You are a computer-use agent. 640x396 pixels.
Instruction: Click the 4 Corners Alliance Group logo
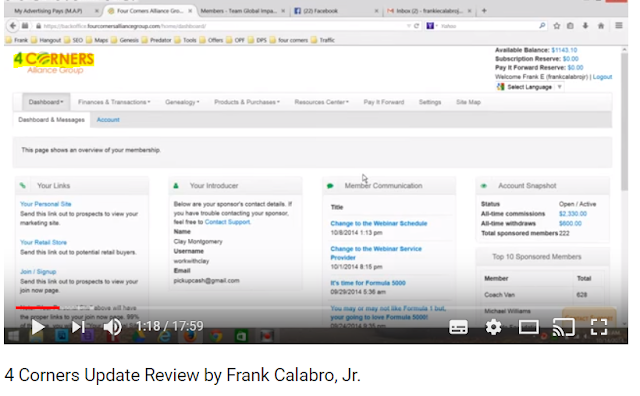coord(54,63)
